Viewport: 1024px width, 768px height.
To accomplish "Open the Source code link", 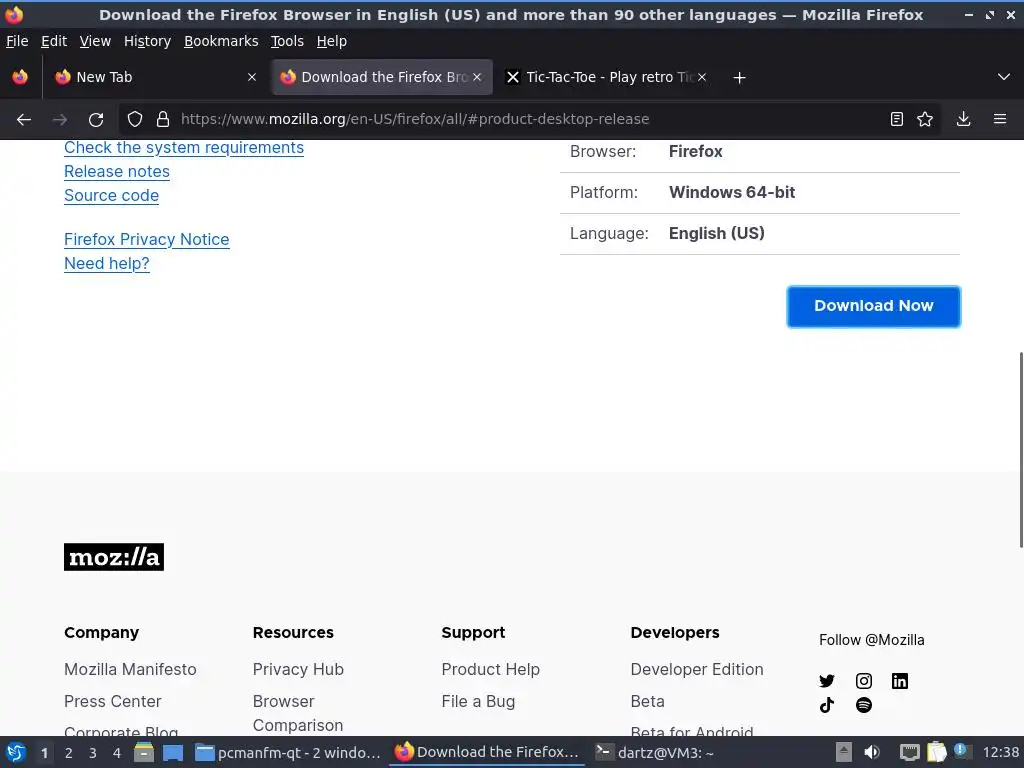I will pyautogui.click(x=112, y=195).
